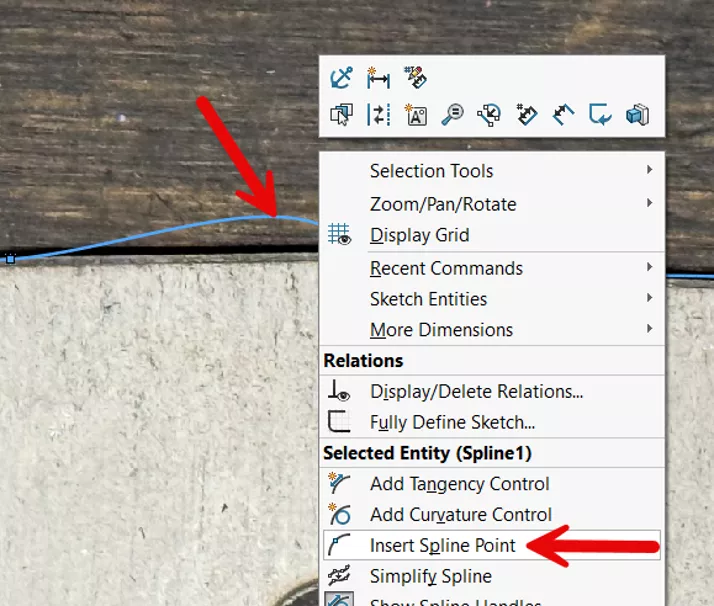Image resolution: width=714 pixels, height=606 pixels.
Task: Expand the Sketch Entities arrow
Action: tap(649, 298)
